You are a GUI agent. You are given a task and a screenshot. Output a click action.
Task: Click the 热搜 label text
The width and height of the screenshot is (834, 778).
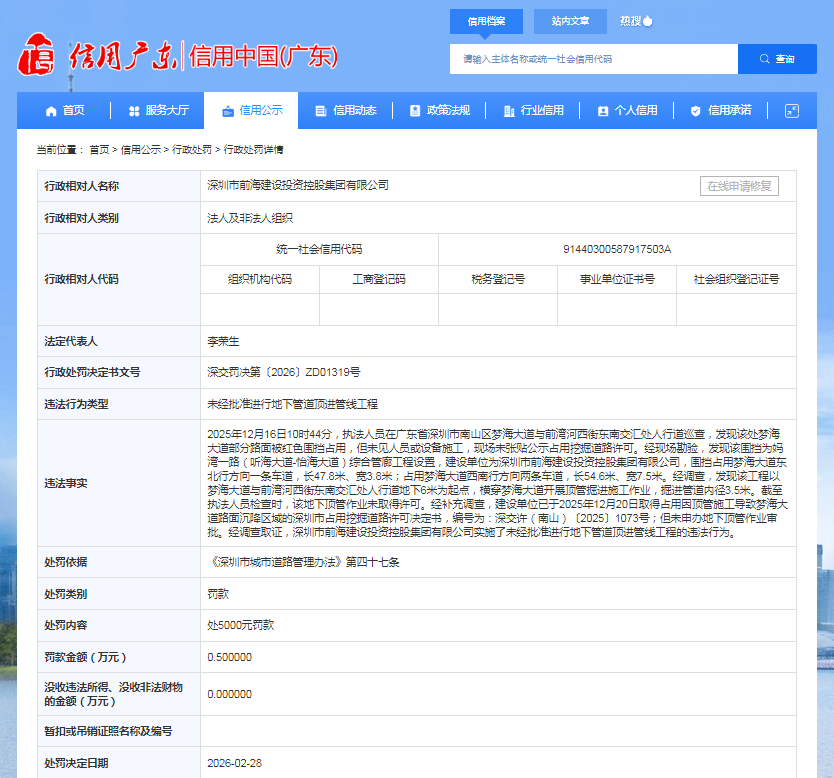[x=630, y=20]
